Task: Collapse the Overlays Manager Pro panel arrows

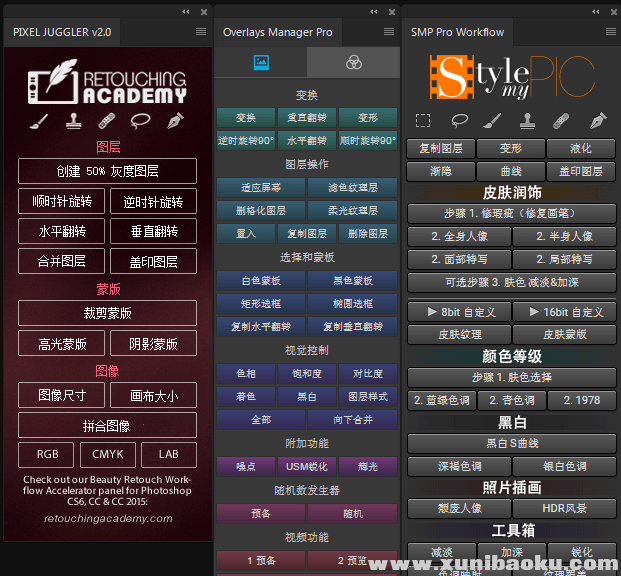Action: (x=371, y=11)
